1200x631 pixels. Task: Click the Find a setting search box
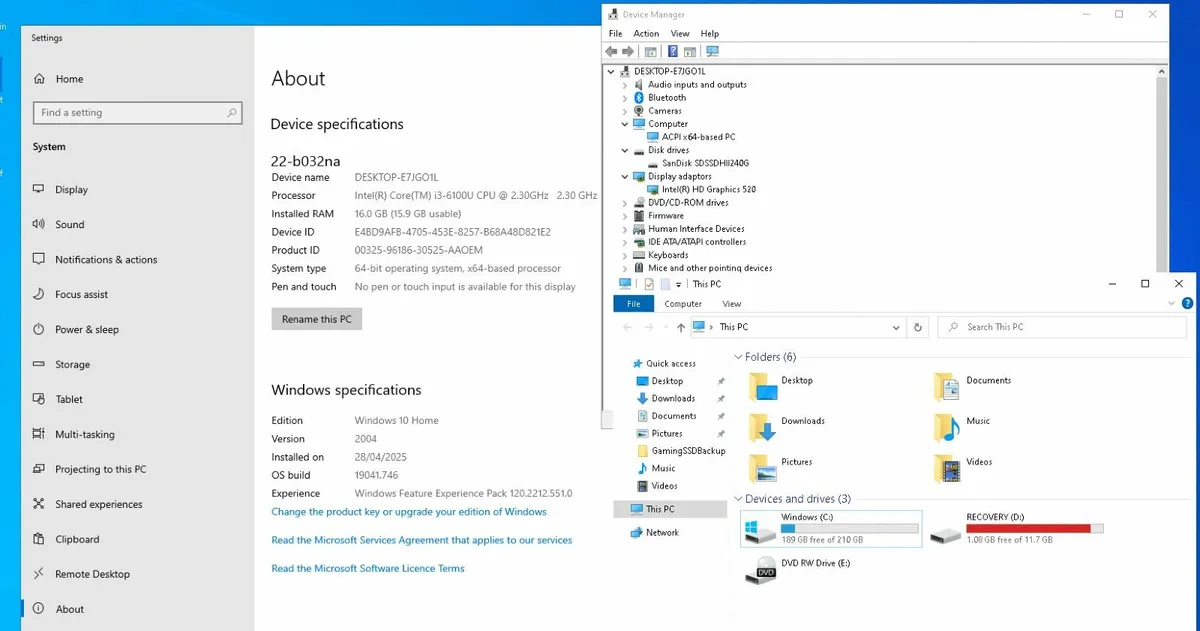click(x=138, y=113)
